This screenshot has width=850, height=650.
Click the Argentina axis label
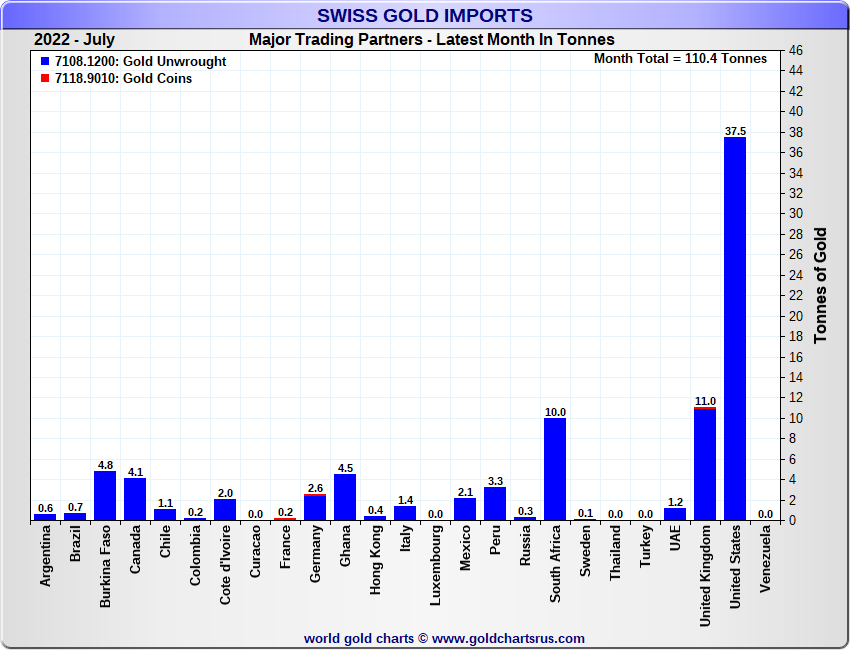click(45, 559)
